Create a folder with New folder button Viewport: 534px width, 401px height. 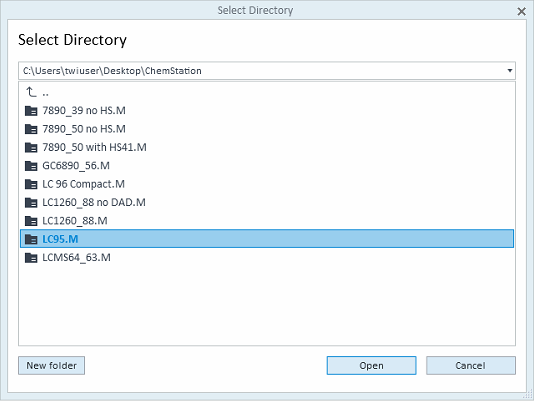pyautogui.click(x=51, y=366)
